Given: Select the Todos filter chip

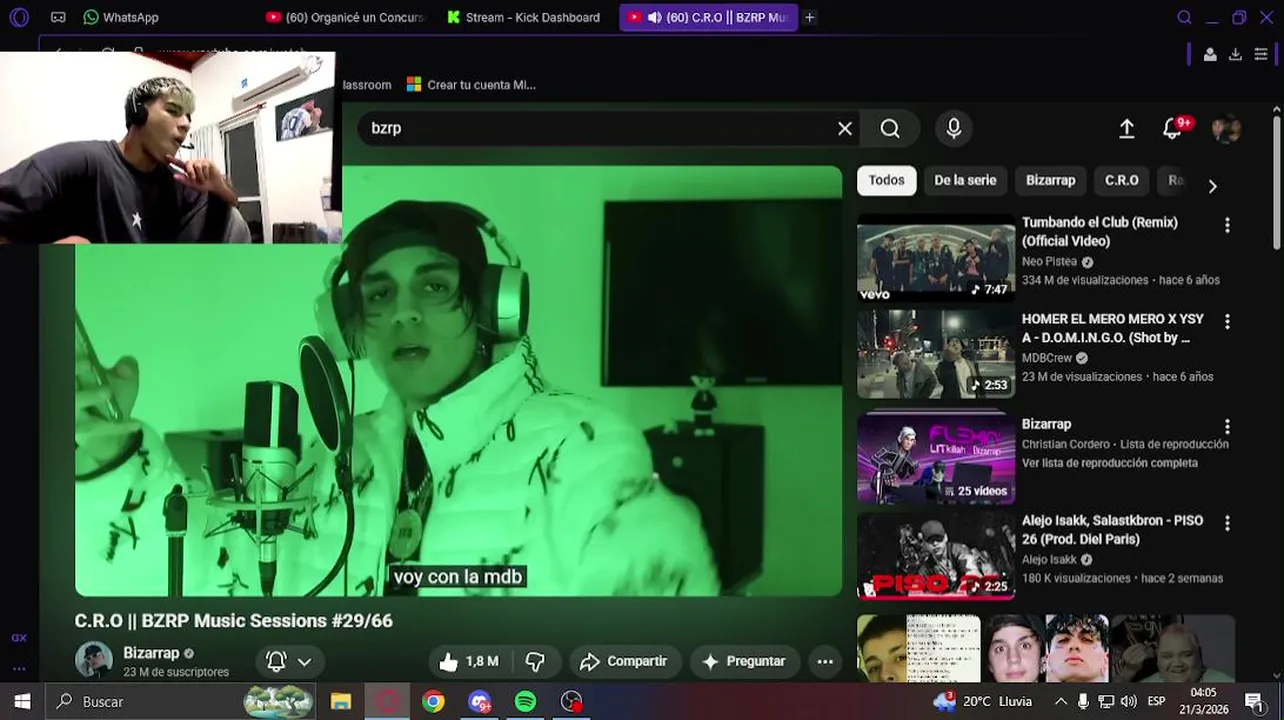Looking at the screenshot, I should pos(886,180).
